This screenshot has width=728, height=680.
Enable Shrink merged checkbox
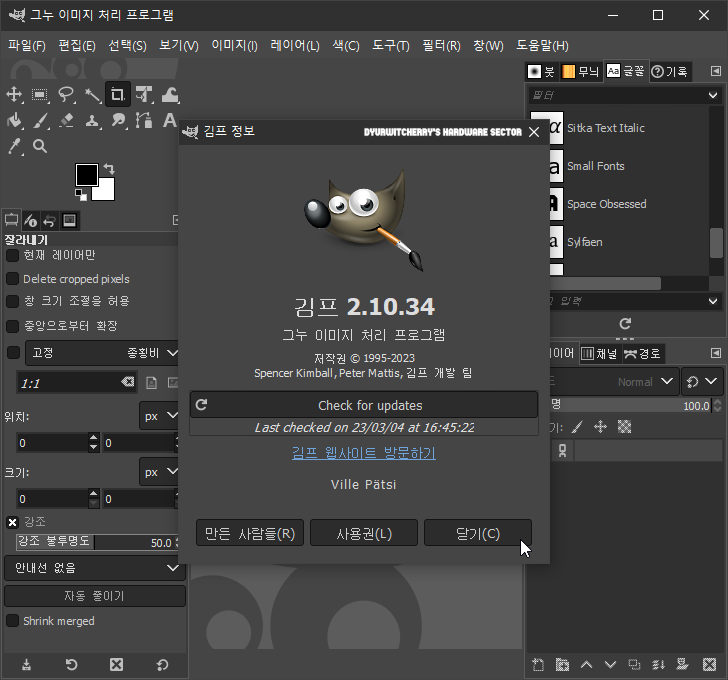coord(12,621)
